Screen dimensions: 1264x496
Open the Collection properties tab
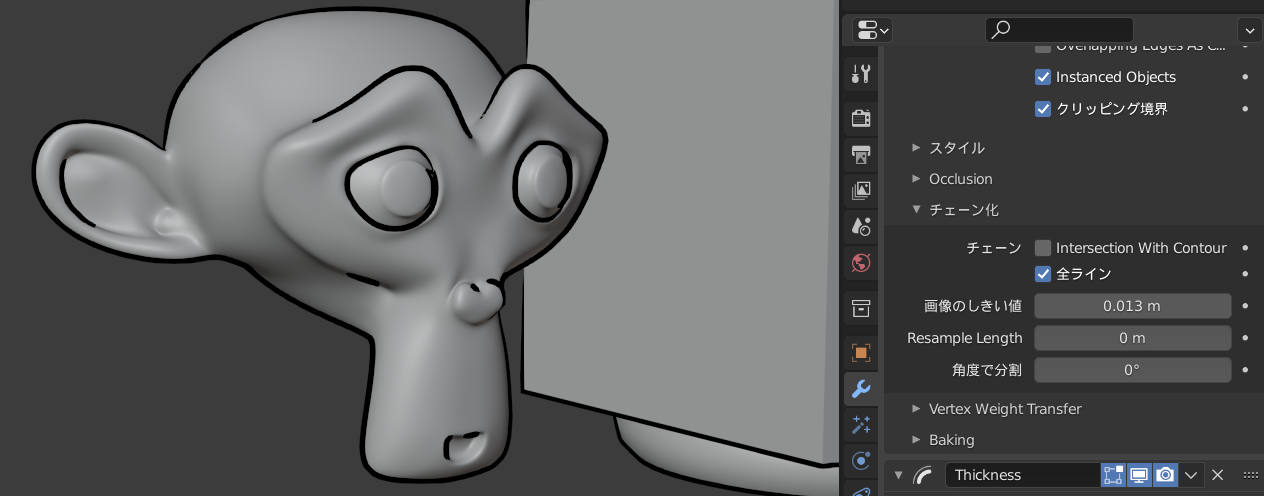(x=861, y=307)
